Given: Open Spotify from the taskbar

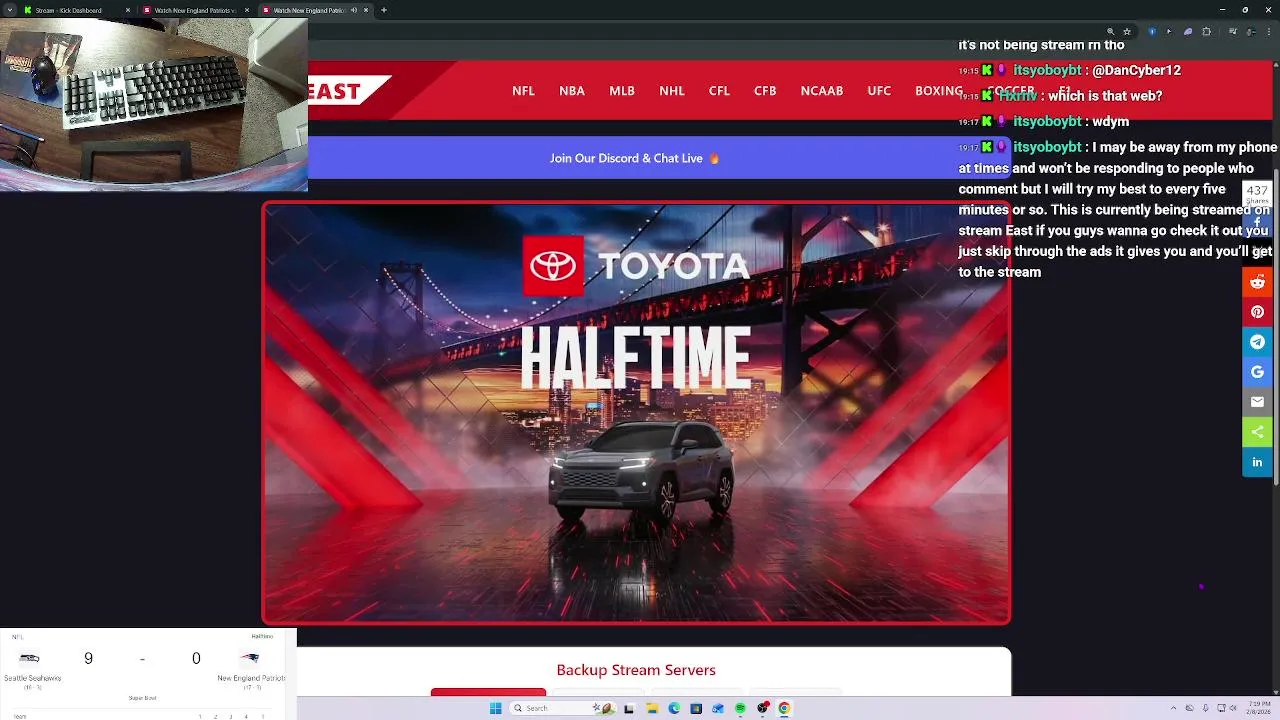Looking at the screenshot, I should pyautogui.click(x=740, y=708).
